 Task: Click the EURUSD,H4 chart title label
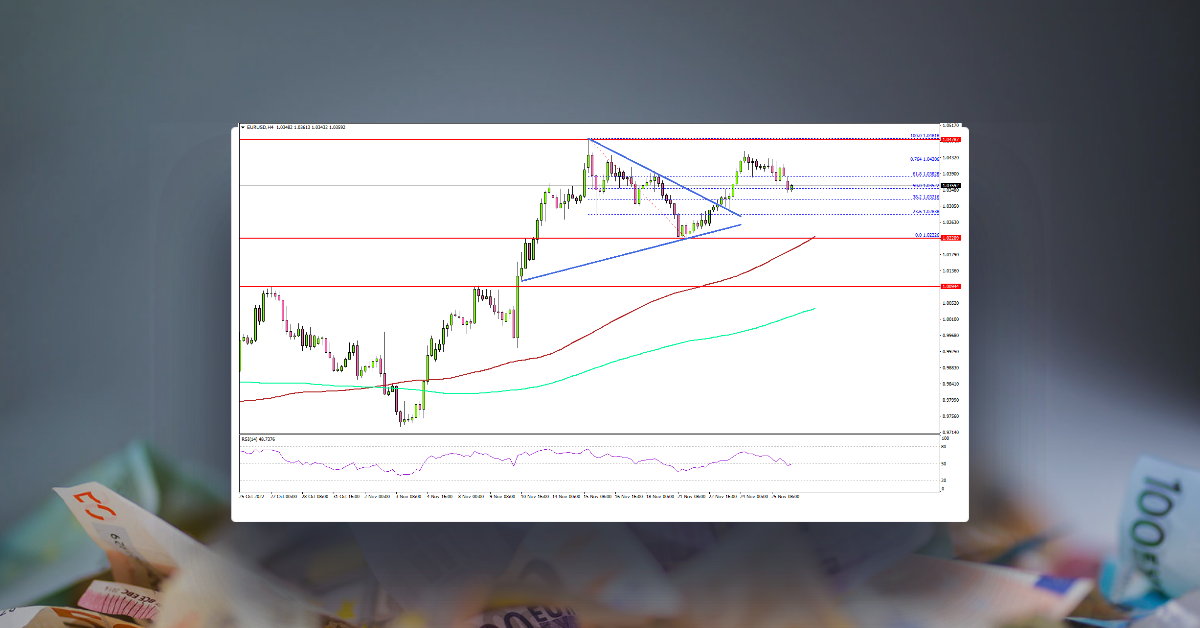coord(263,128)
